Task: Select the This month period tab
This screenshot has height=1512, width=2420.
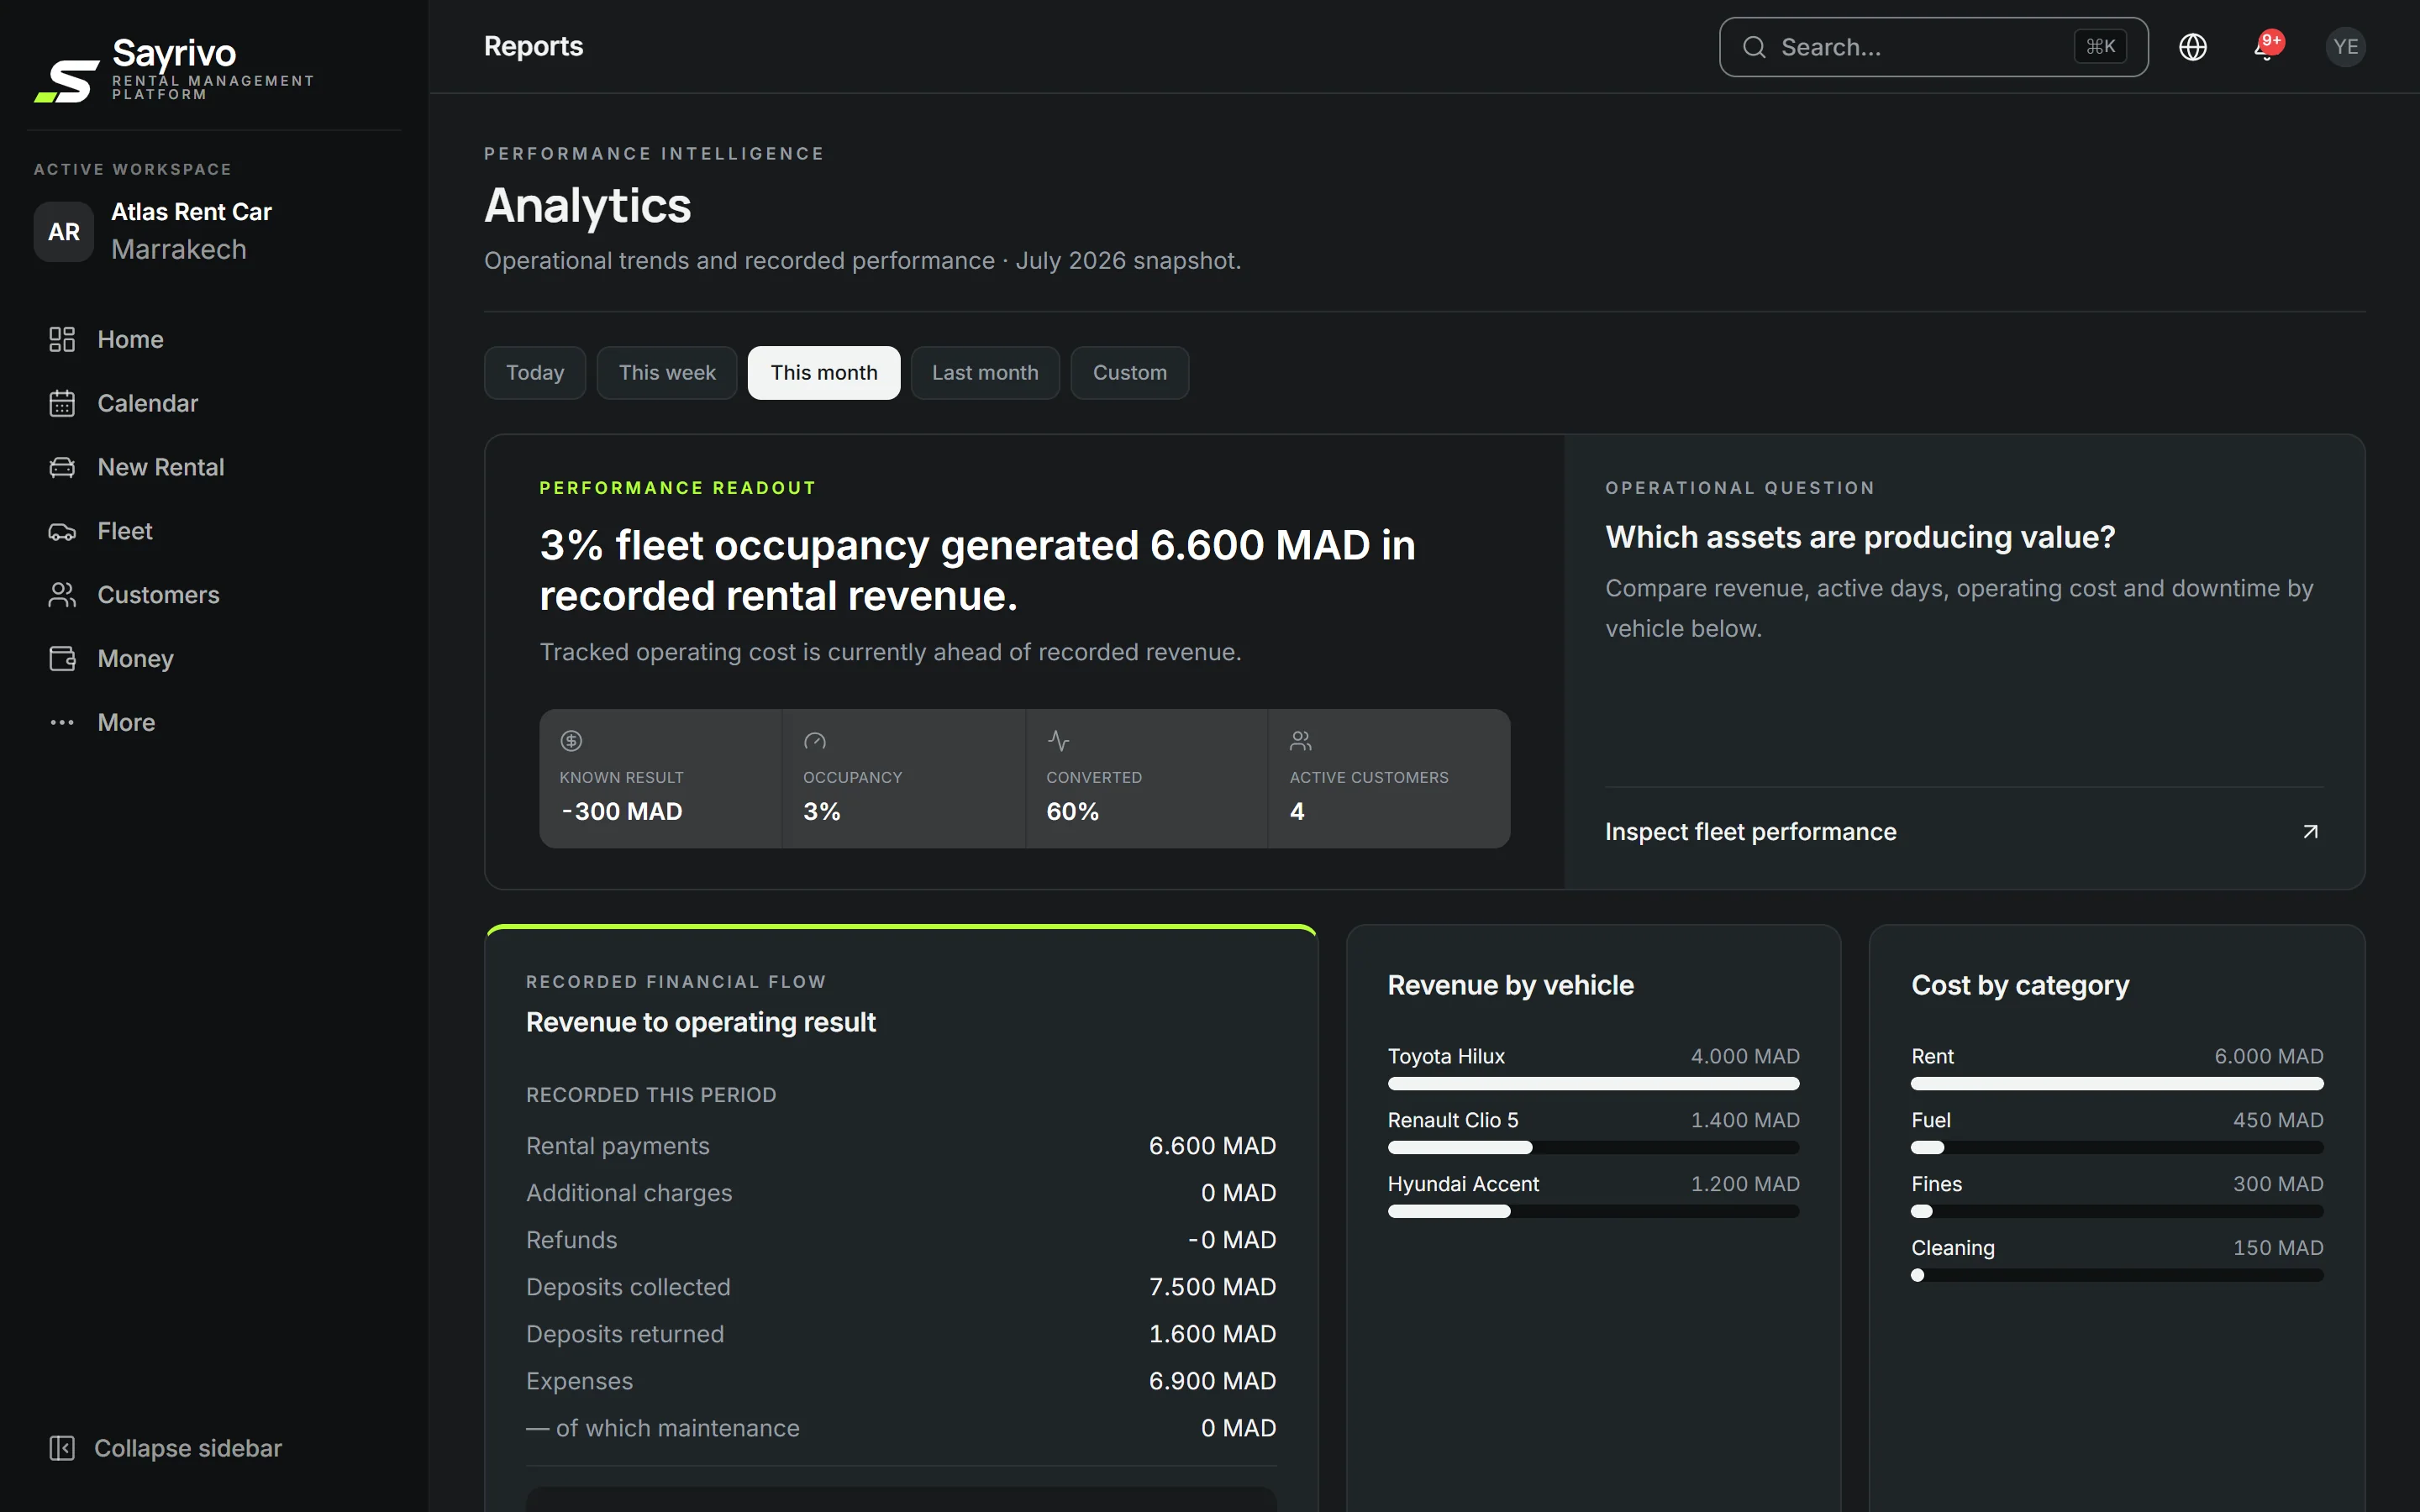Action: [824, 373]
